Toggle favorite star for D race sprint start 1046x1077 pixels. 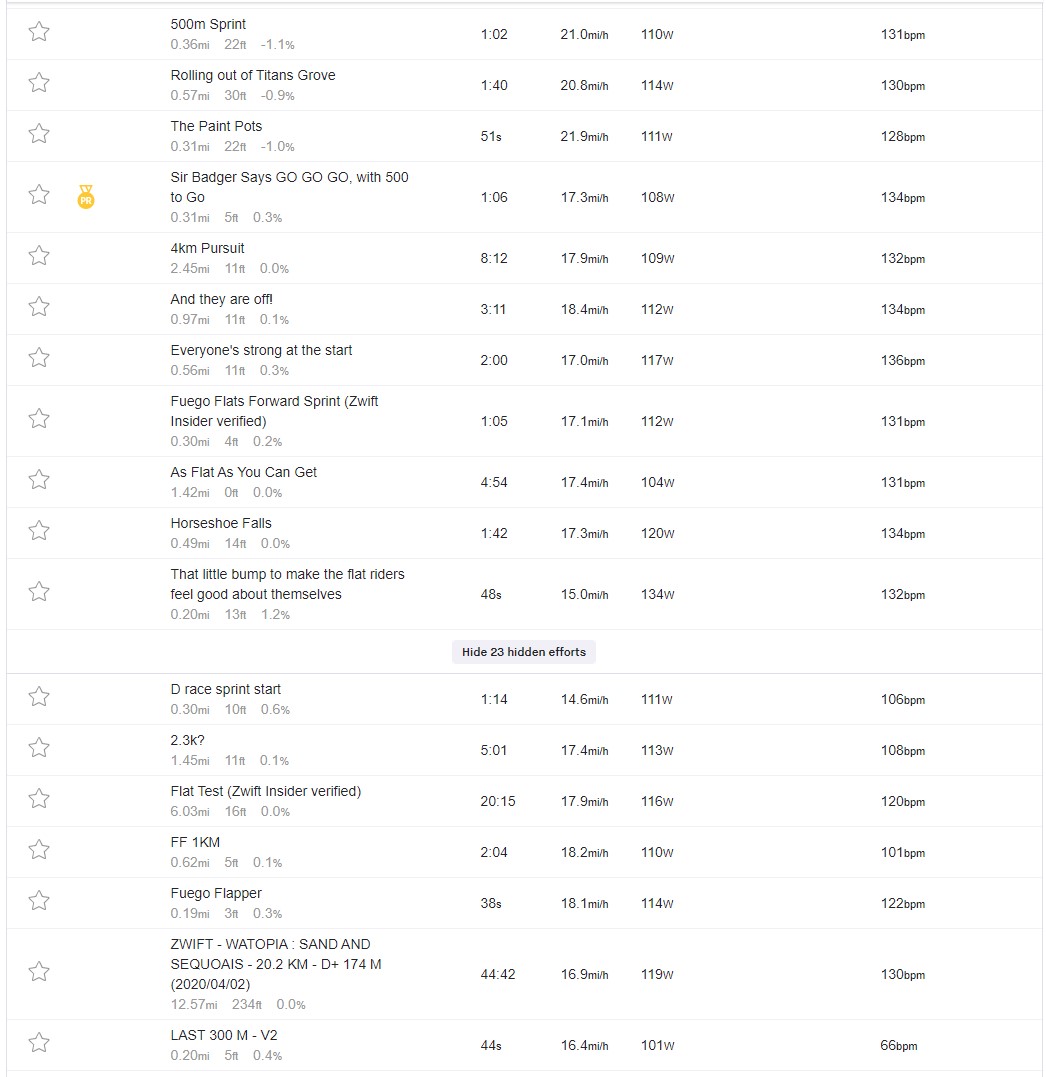point(39,696)
